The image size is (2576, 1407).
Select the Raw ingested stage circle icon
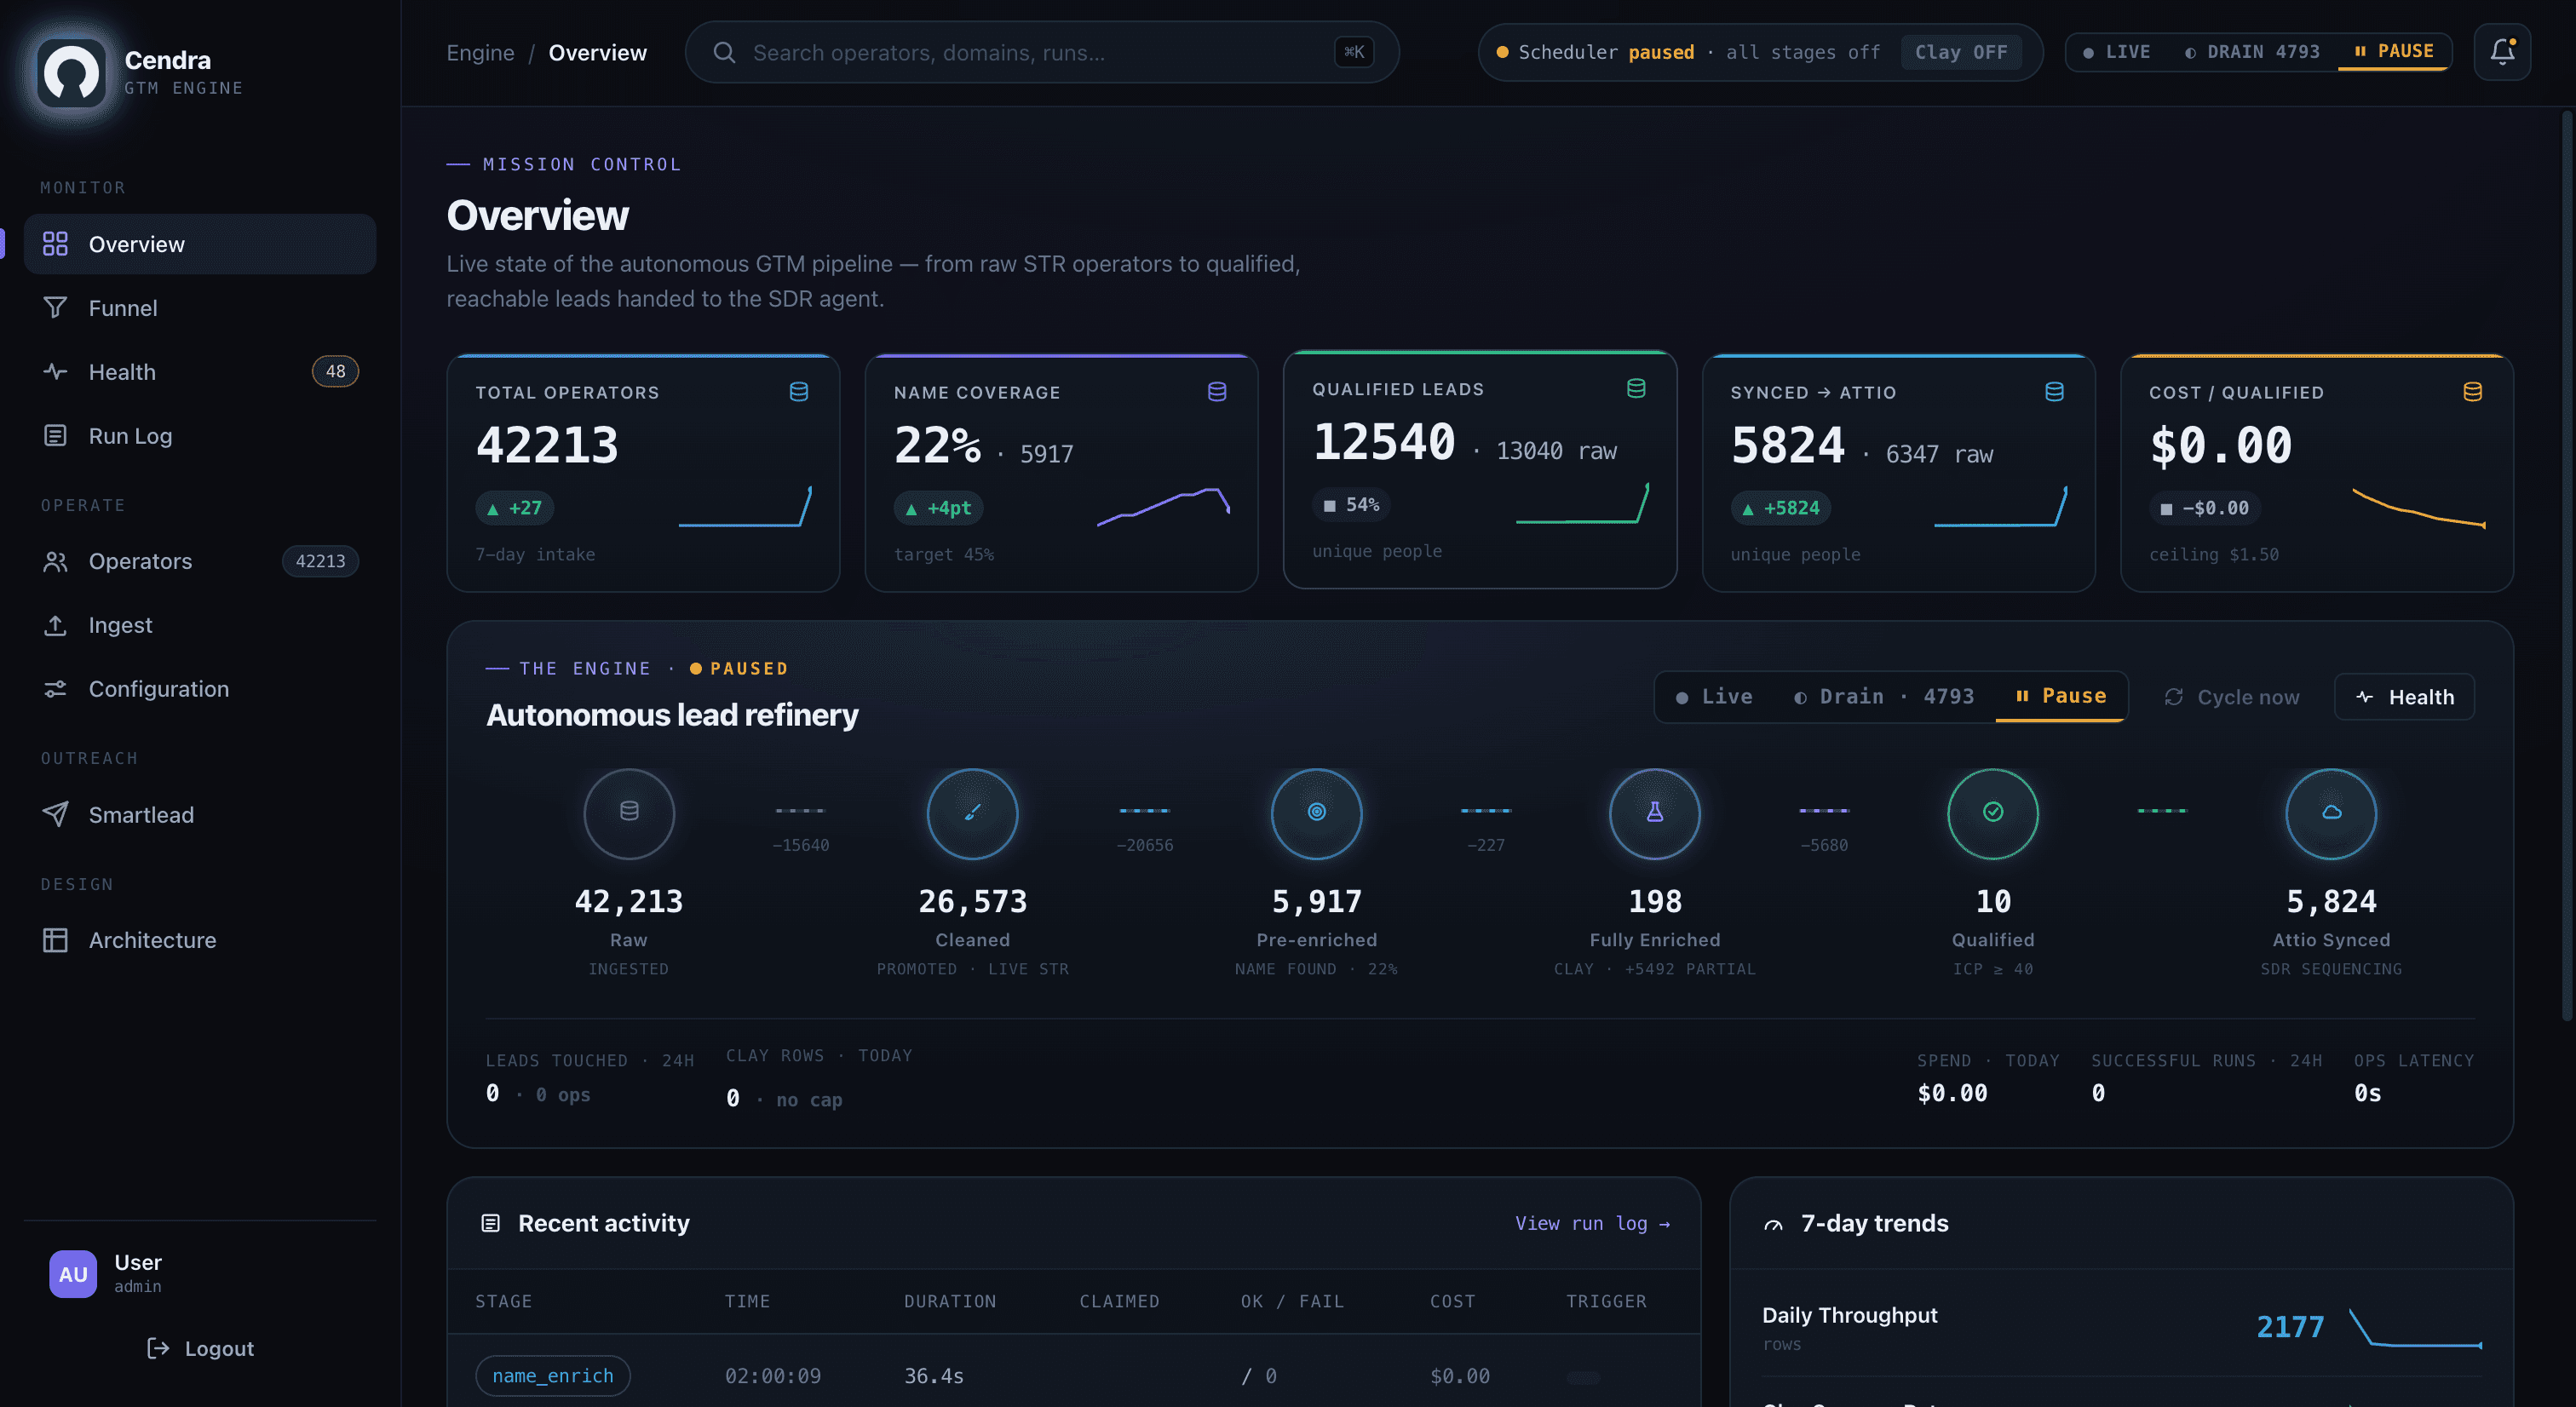(x=629, y=813)
